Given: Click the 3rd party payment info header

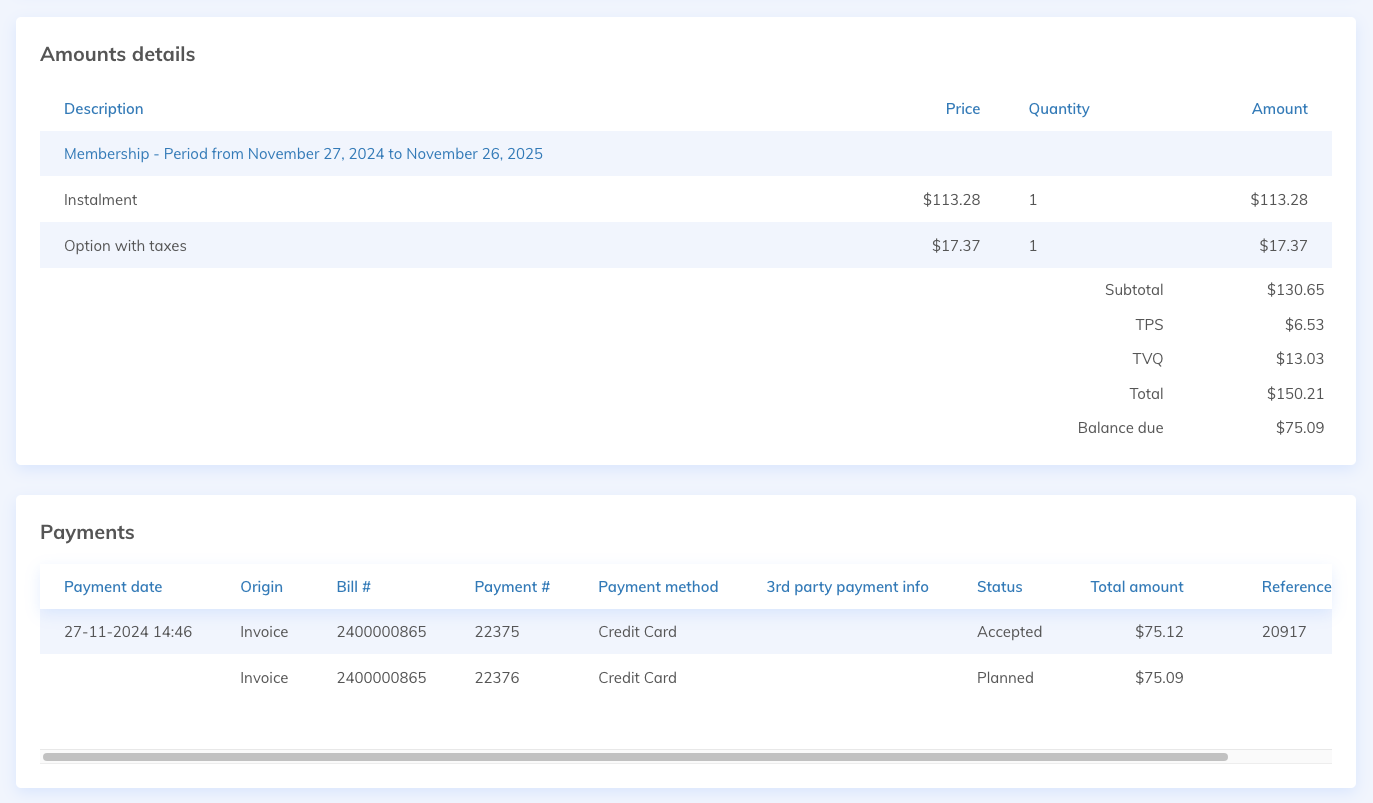Looking at the screenshot, I should [x=847, y=587].
